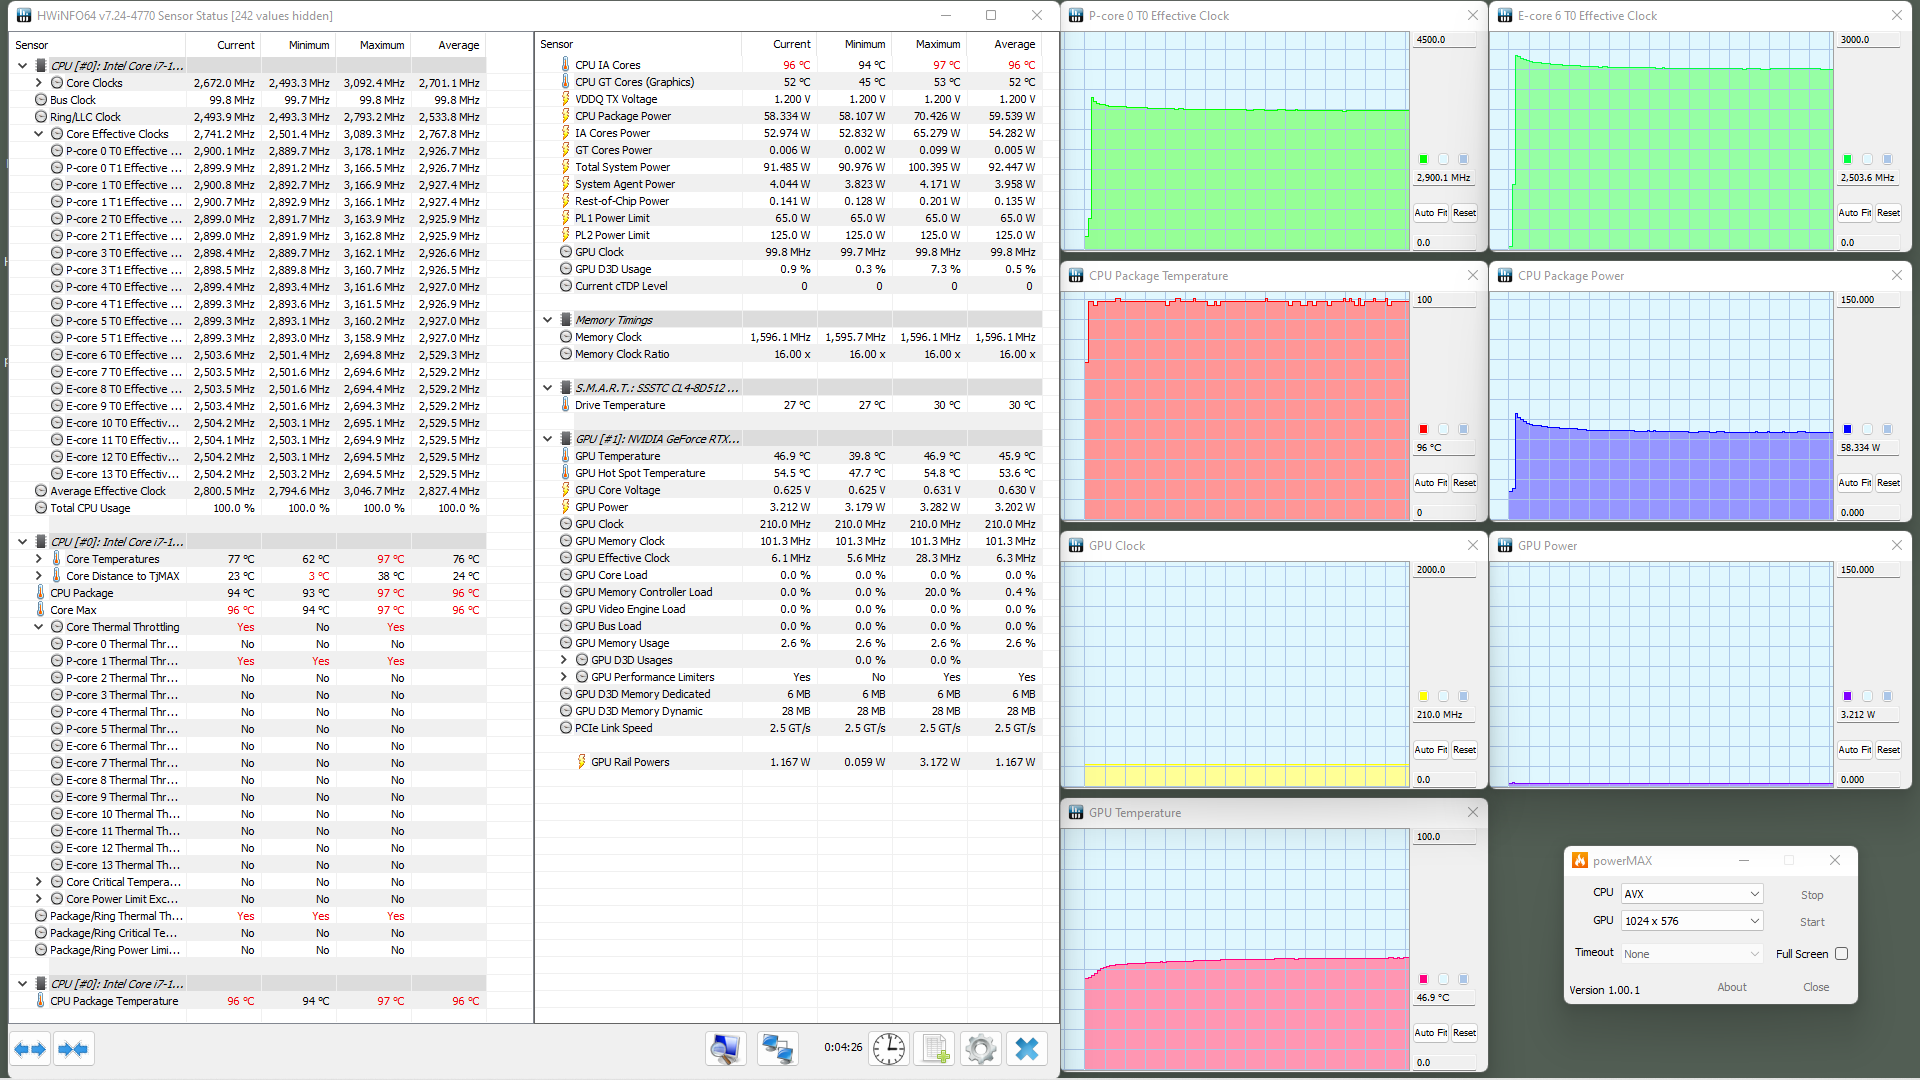Toggle red series box in CPU Package Temperature graph
This screenshot has width=1920, height=1080.
[x=1423, y=429]
